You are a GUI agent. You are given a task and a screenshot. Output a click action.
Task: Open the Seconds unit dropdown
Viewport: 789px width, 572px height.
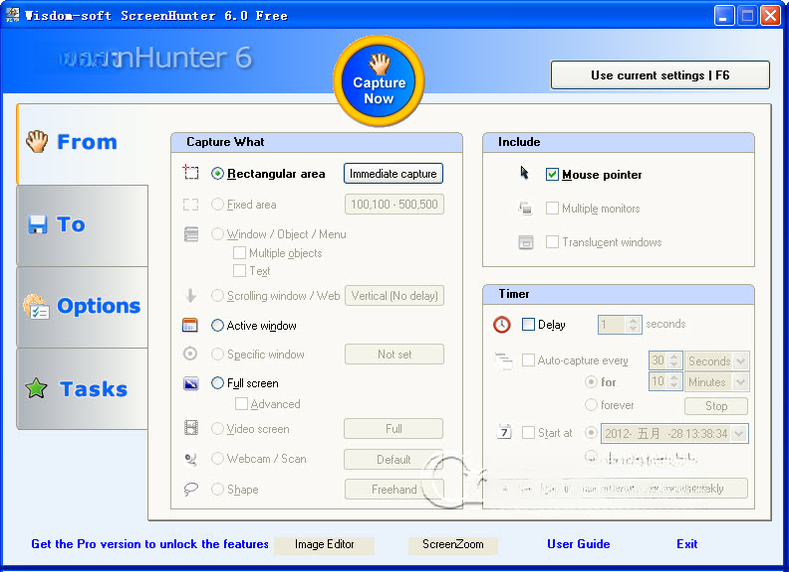740,361
